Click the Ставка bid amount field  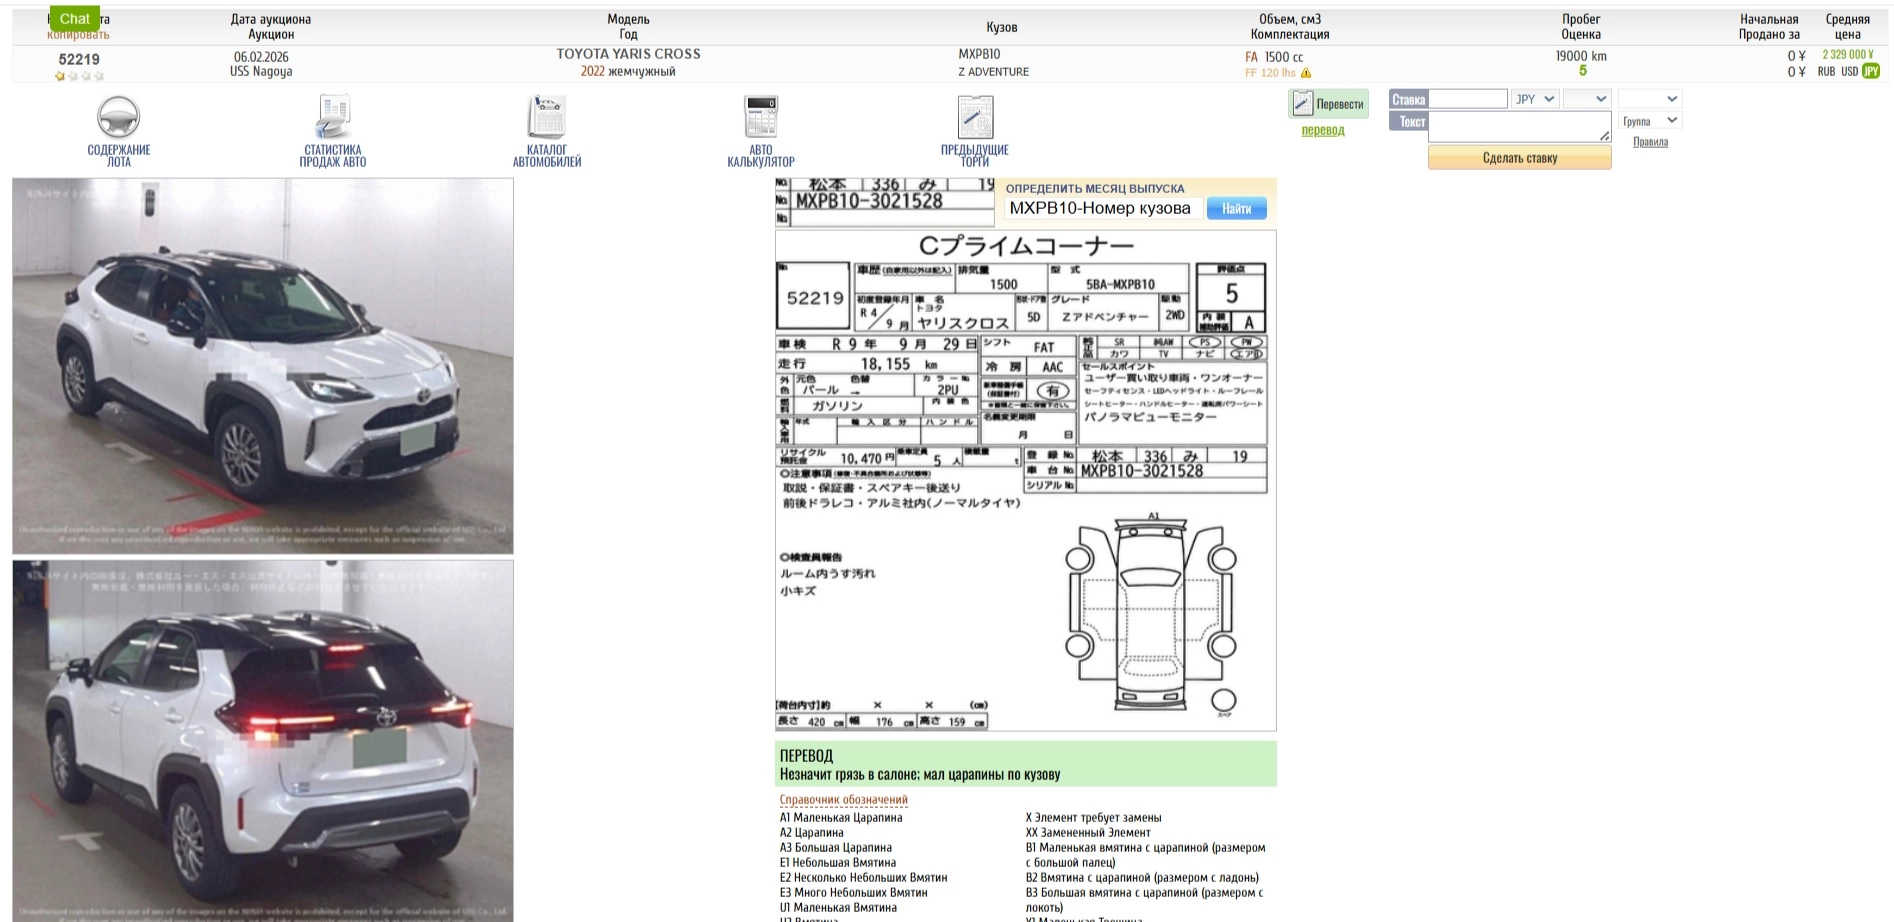tap(1467, 99)
